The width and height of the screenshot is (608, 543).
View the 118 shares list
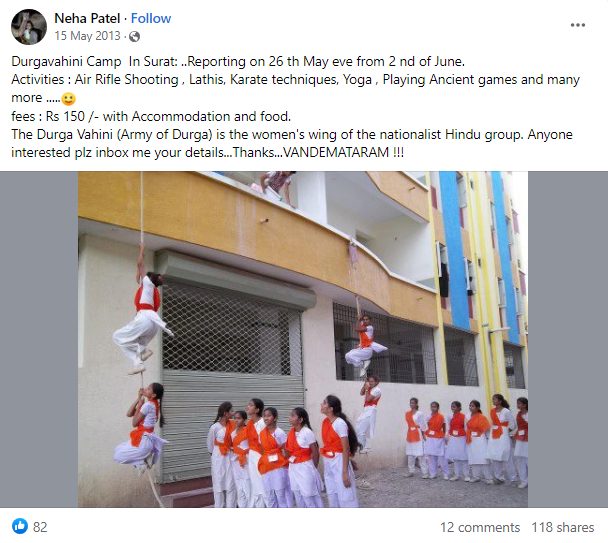(x=563, y=527)
